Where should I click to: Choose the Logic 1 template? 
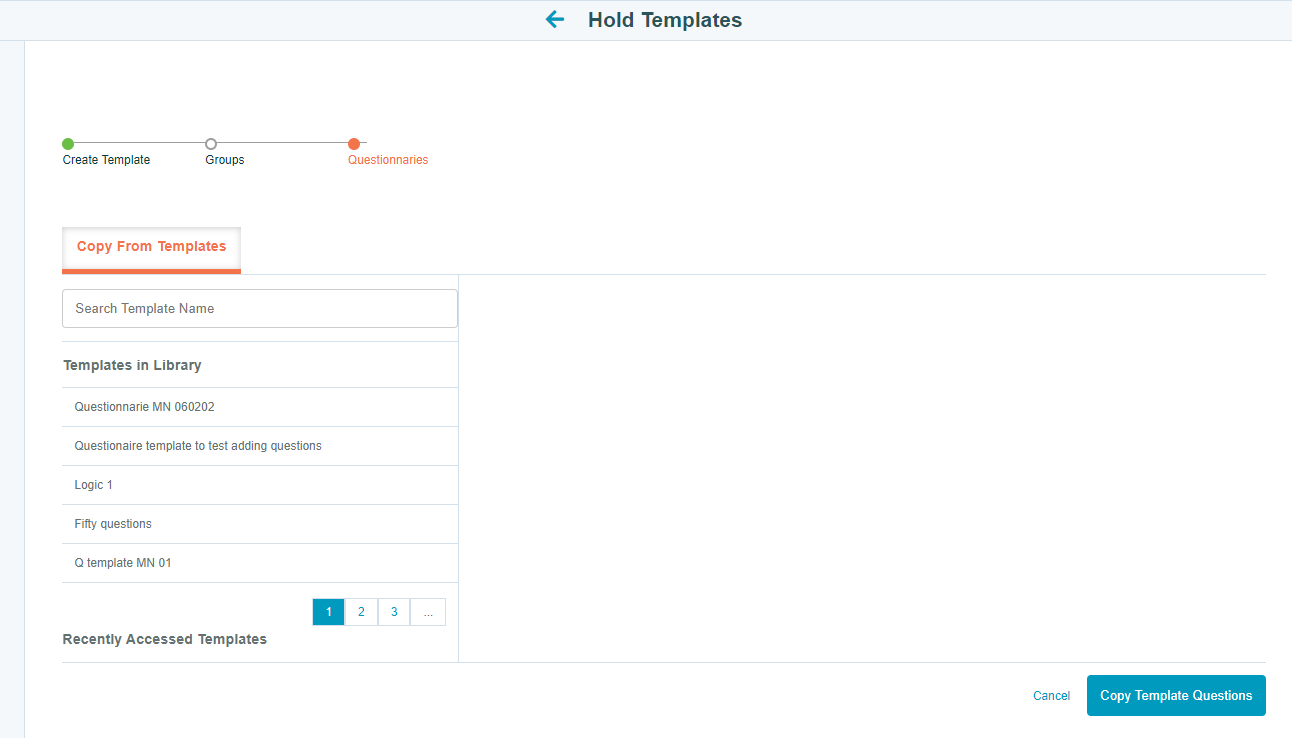(x=260, y=485)
